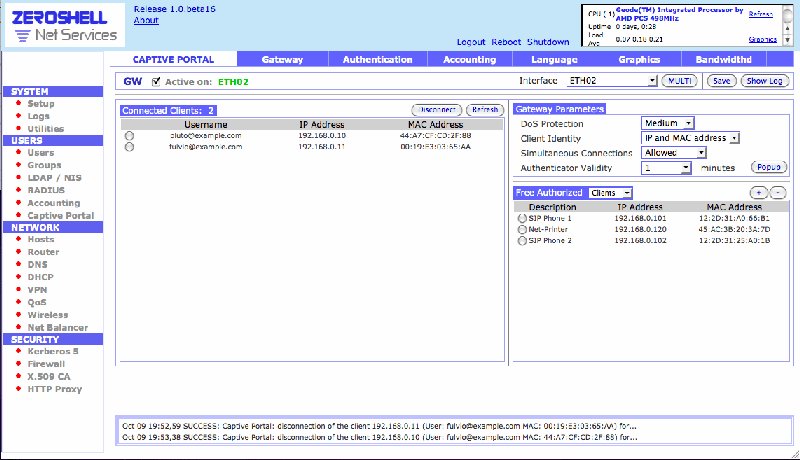Viewport: 800px width, 460px height.
Task: Choose the Net-Printer radio button
Action: 521,229
